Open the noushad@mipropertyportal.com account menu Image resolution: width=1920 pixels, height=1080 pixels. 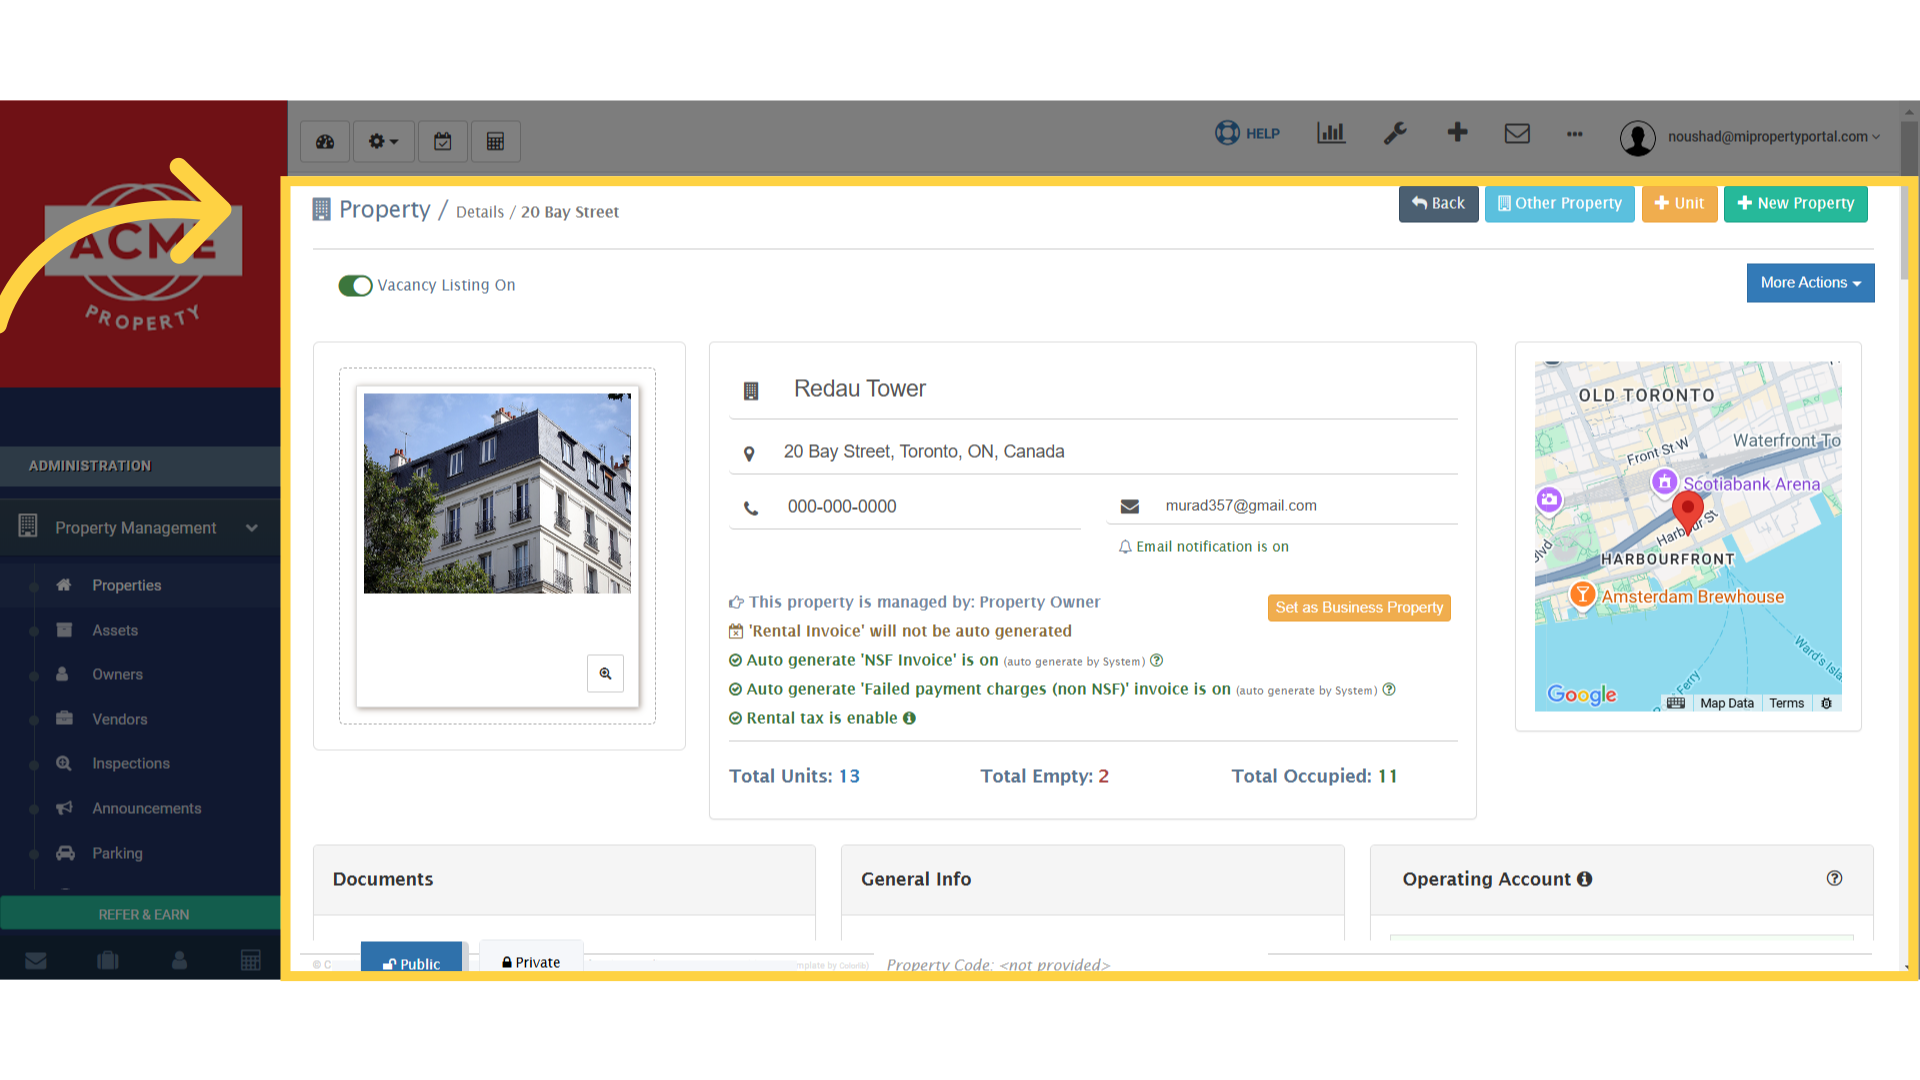(1773, 137)
